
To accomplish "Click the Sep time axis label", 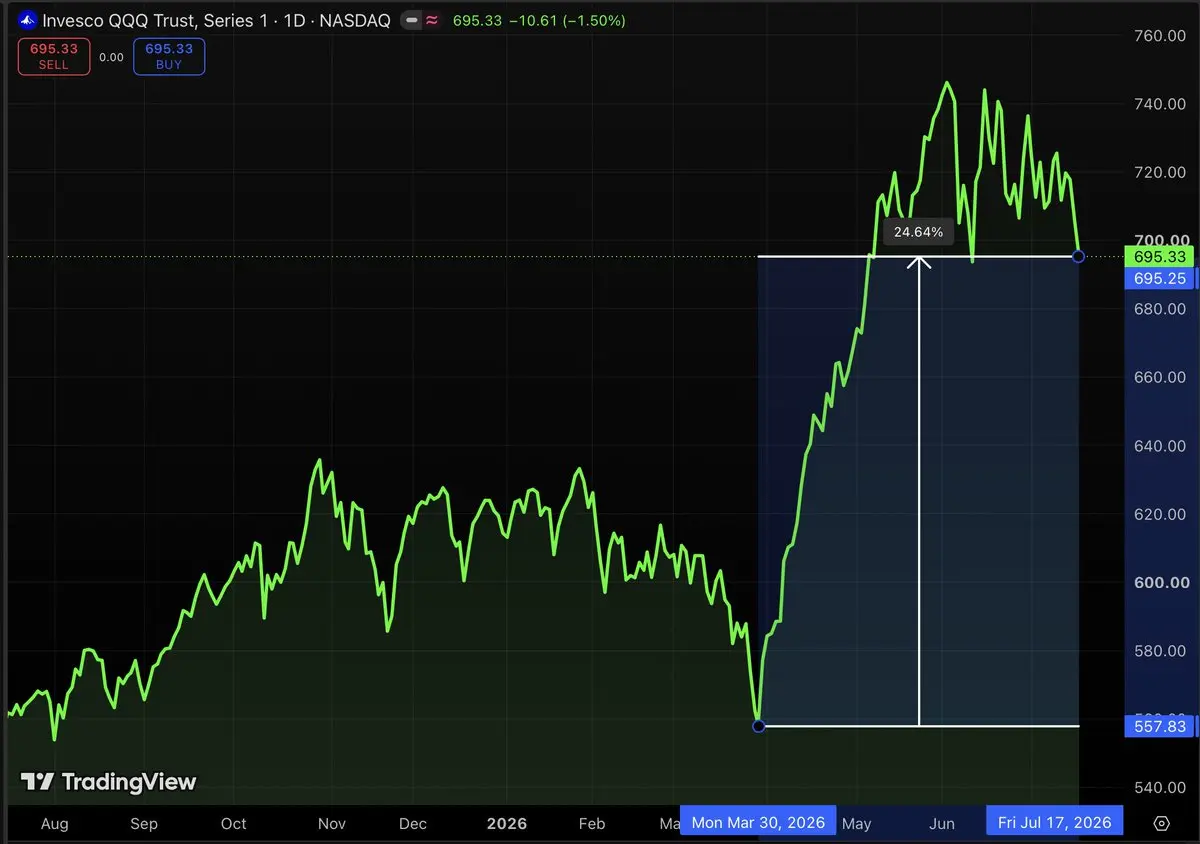I will 144,824.
